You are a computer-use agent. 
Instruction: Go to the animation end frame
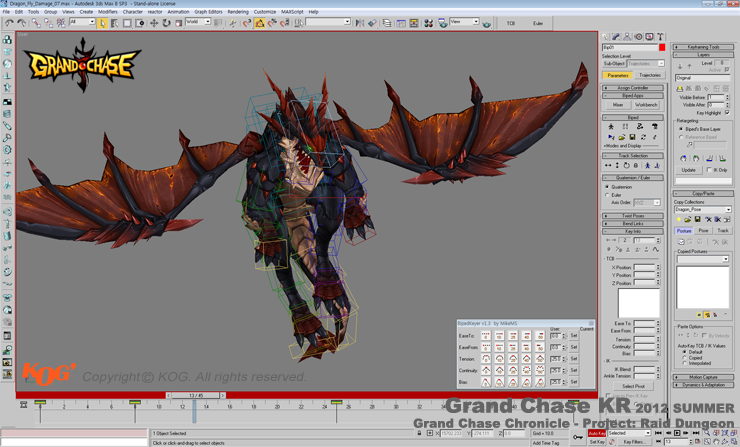pyautogui.click(x=696, y=433)
